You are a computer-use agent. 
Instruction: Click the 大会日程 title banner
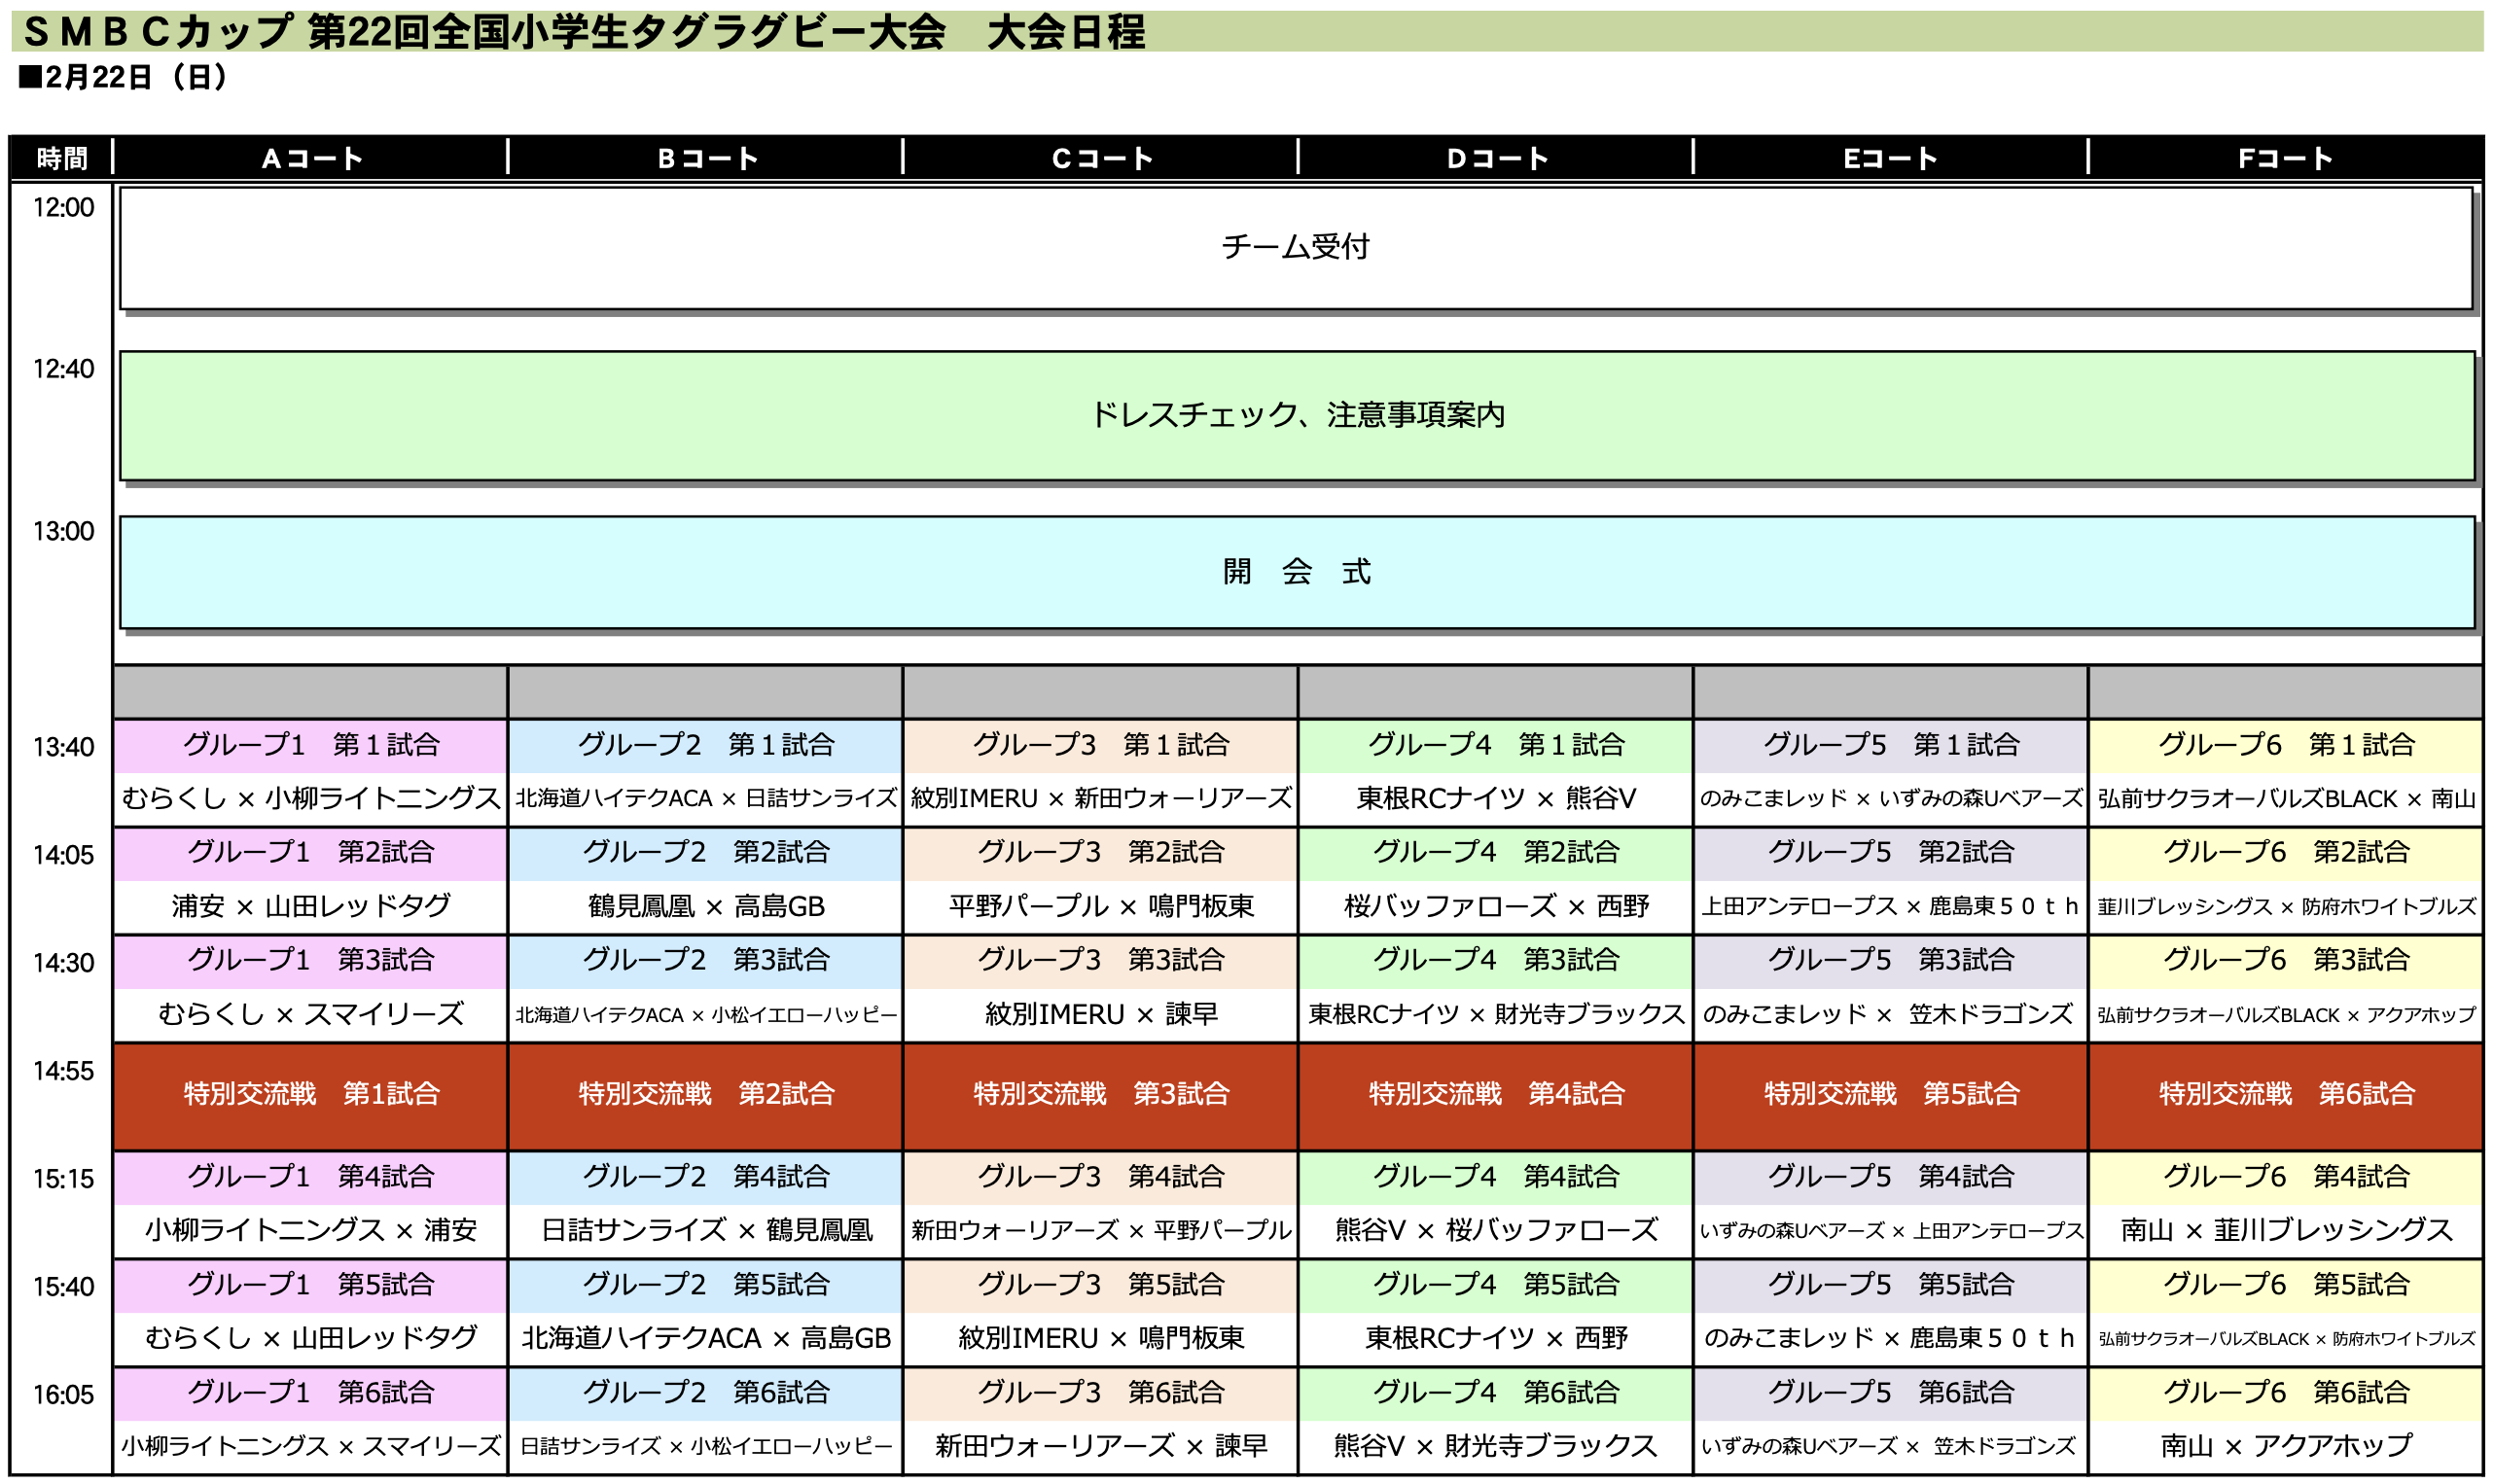1065,32
